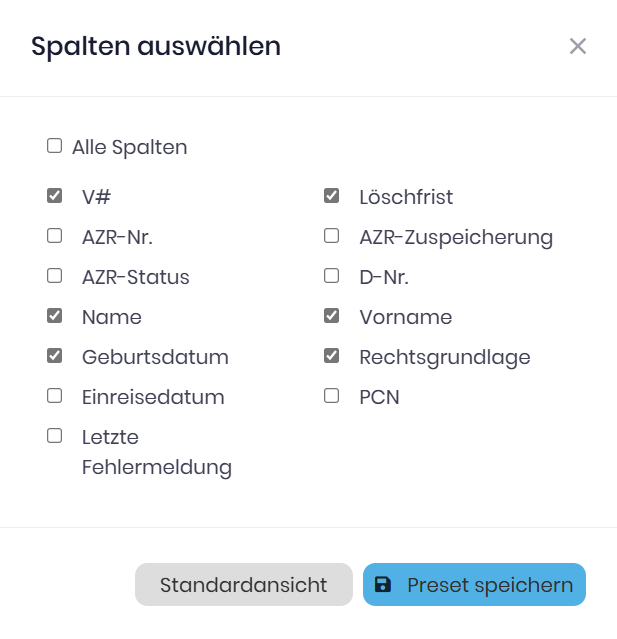Screen dimensions: 617x639
Task: Enable the AZR-Nr. column checkbox
Action: point(54,236)
